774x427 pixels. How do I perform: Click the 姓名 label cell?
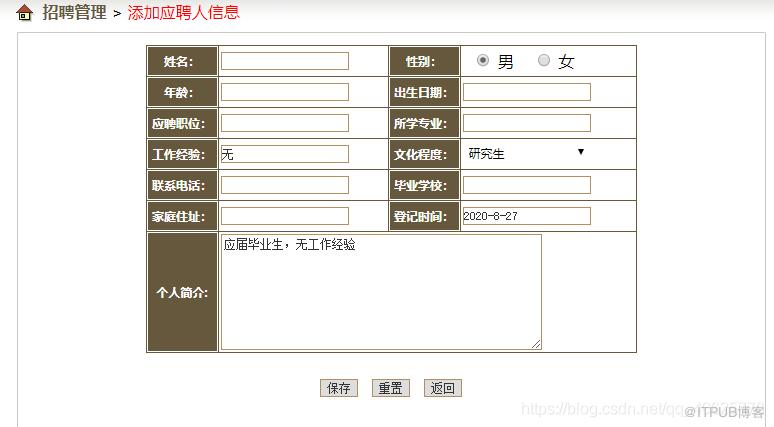[182, 61]
